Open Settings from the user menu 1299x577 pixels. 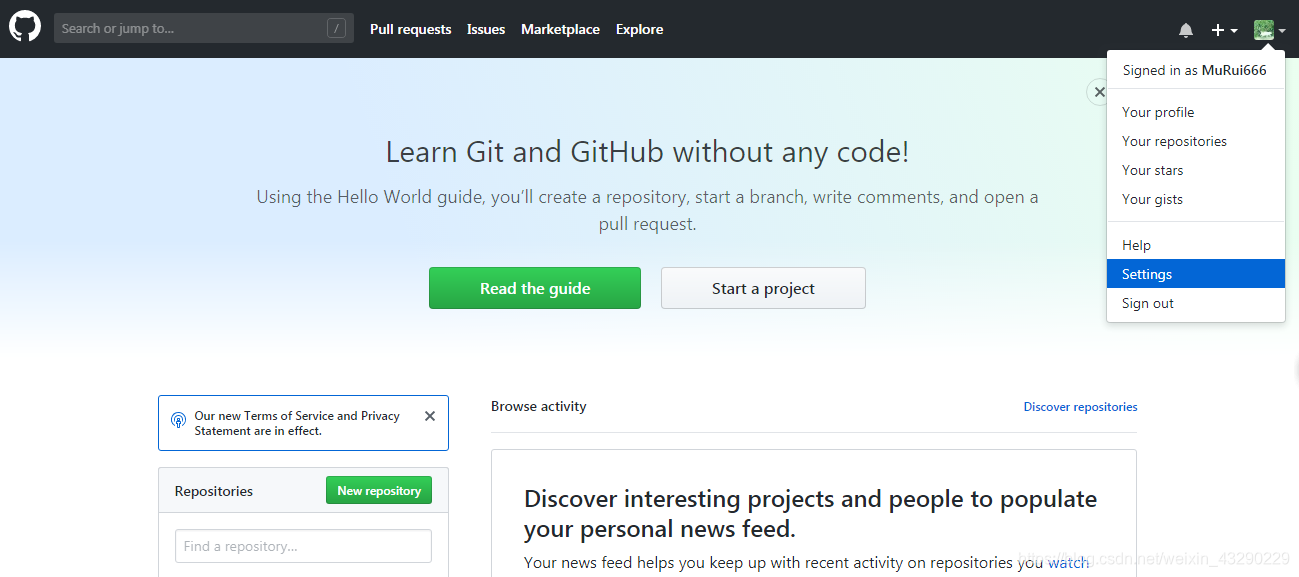pyautogui.click(x=1196, y=274)
